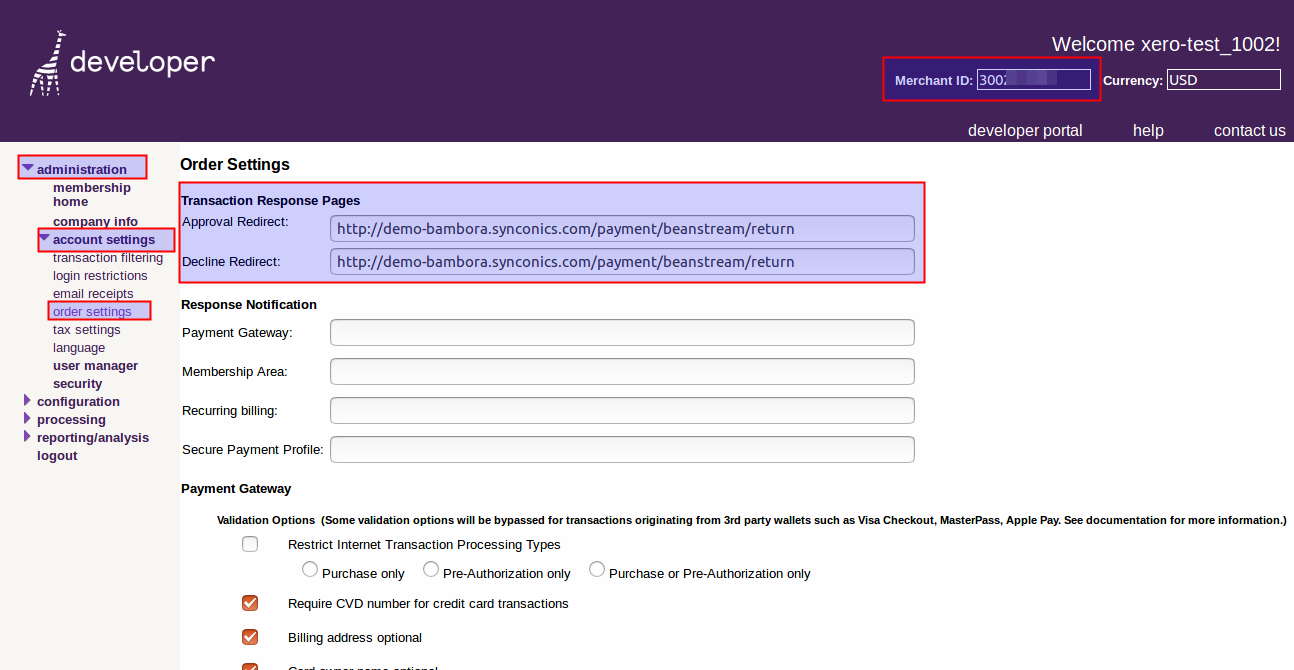The image size is (1294, 670).
Task: Select Pre-Authorization only radio option
Action: pos(431,570)
